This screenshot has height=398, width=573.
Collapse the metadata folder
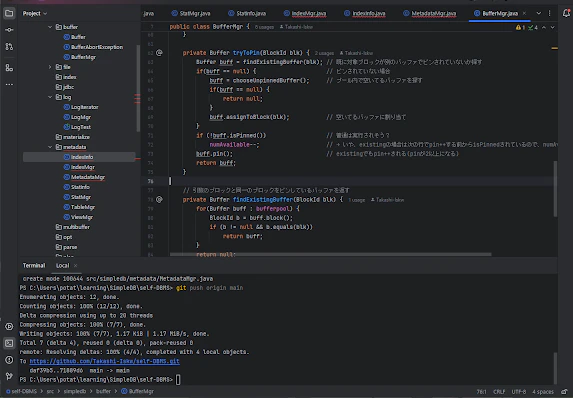[50, 147]
